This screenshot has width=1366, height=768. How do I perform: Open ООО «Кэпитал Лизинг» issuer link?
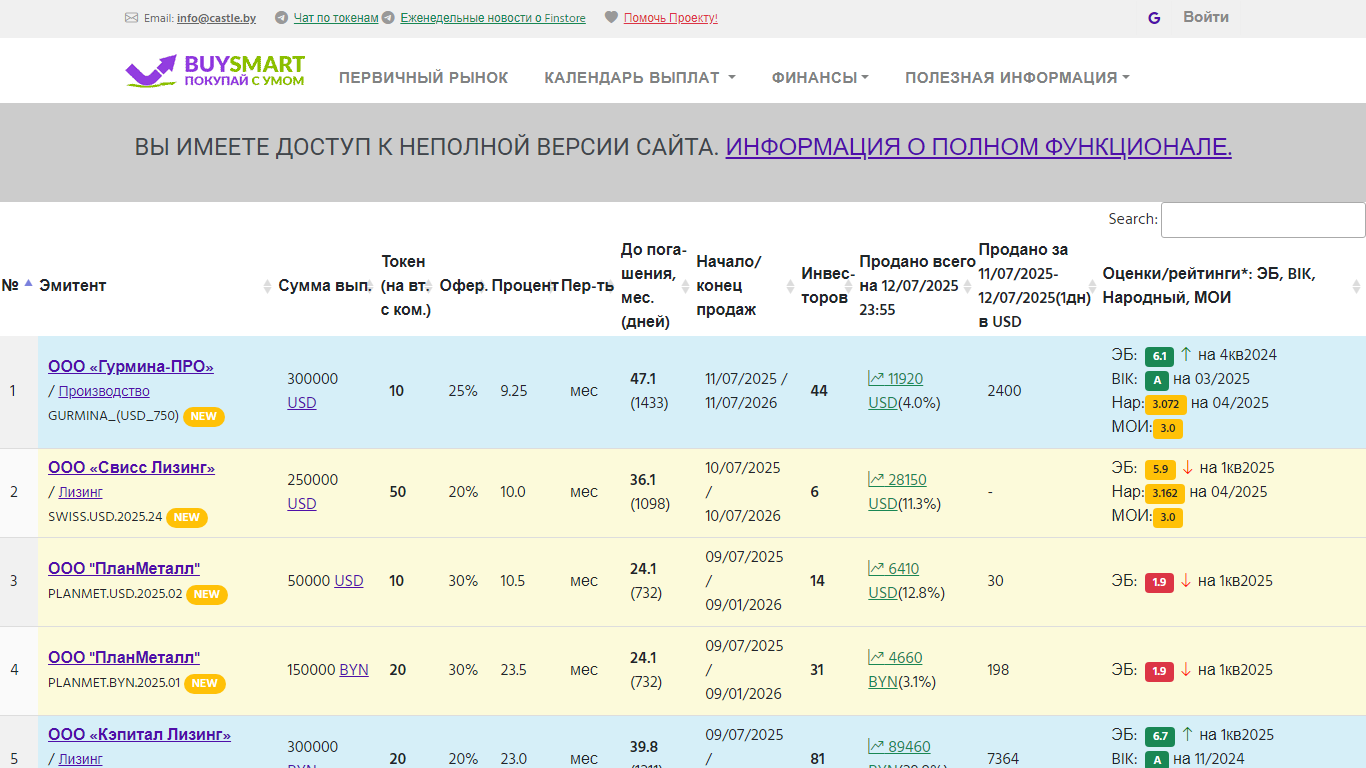tap(140, 735)
